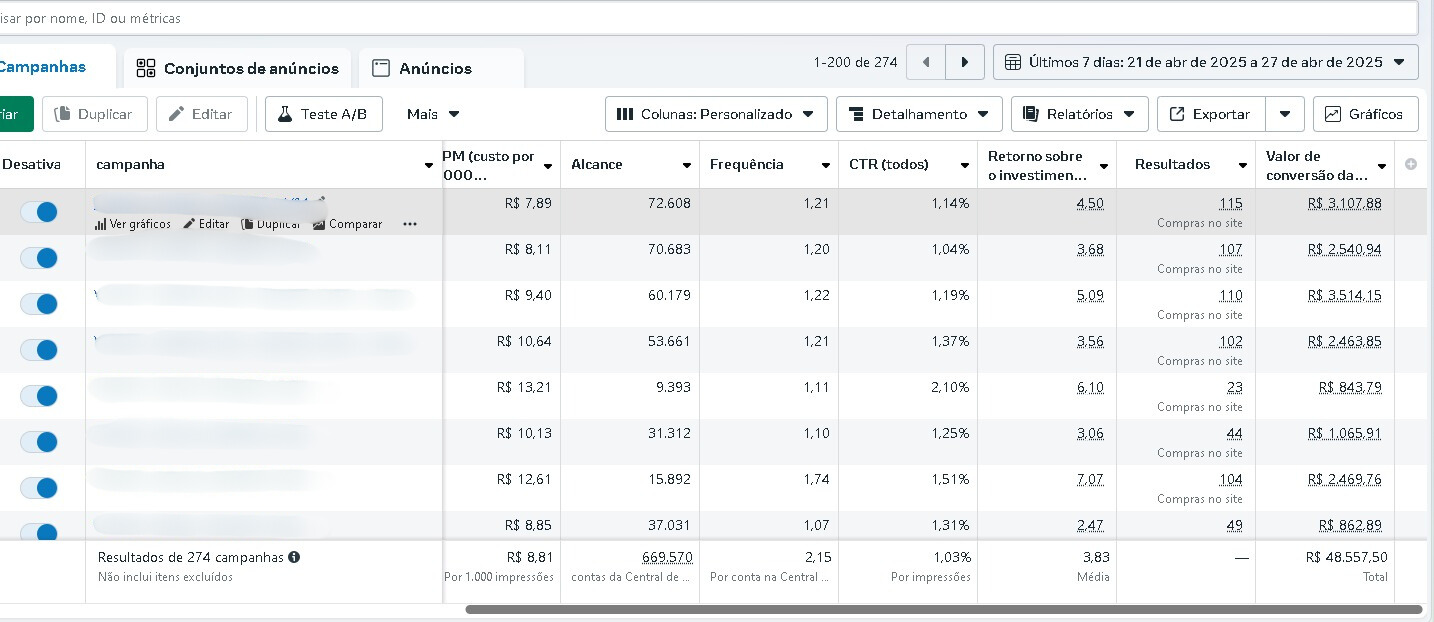Image resolution: width=1434 pixels, height=622 pixels.
Task: Click conversion value R$ 3.514,15
Action: [1344, 295]
